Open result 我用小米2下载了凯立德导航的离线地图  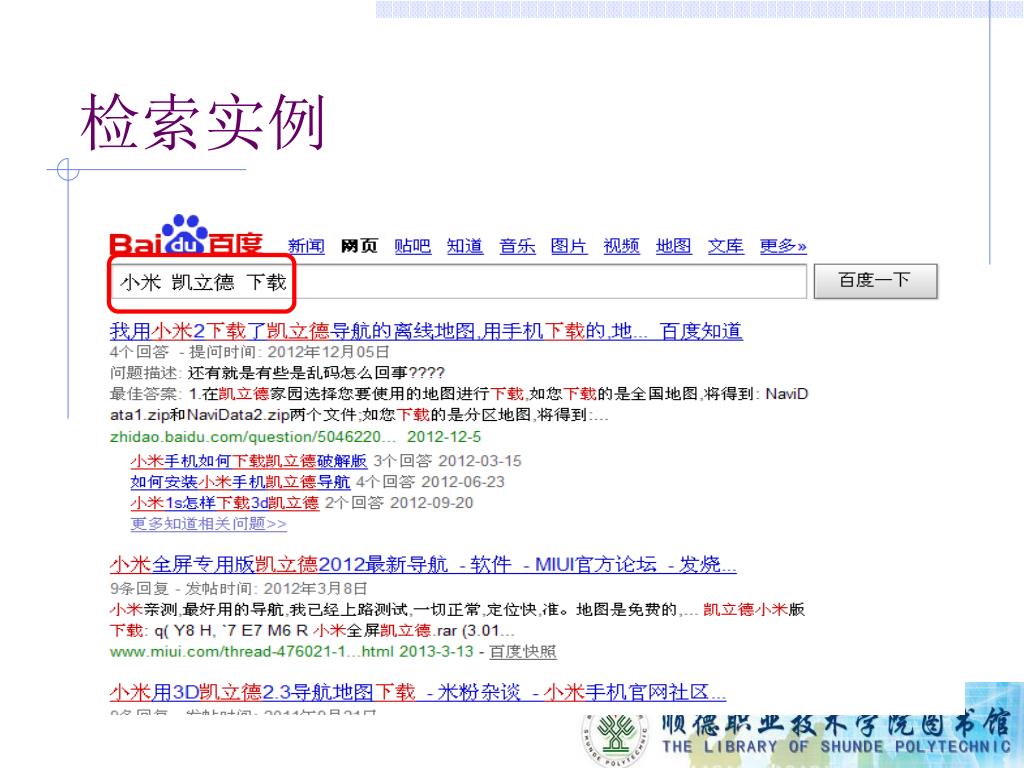[426, 331]
